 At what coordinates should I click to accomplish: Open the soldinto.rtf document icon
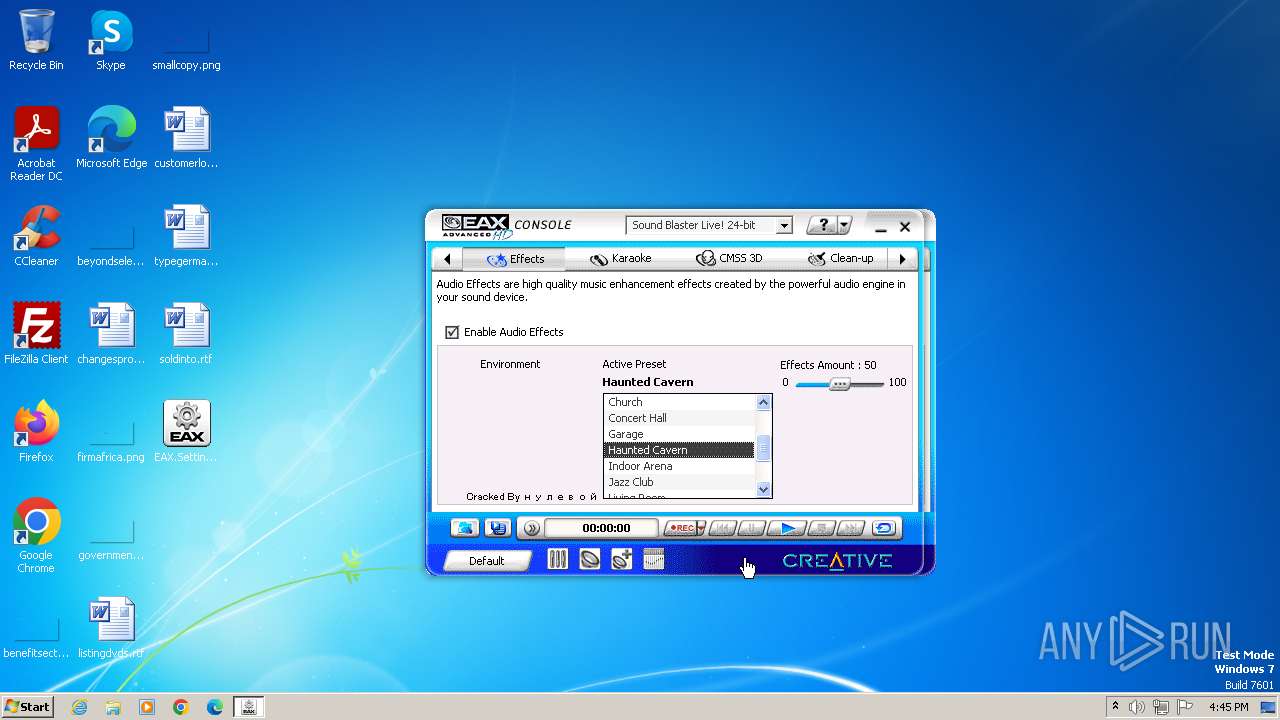coord(186,334)
